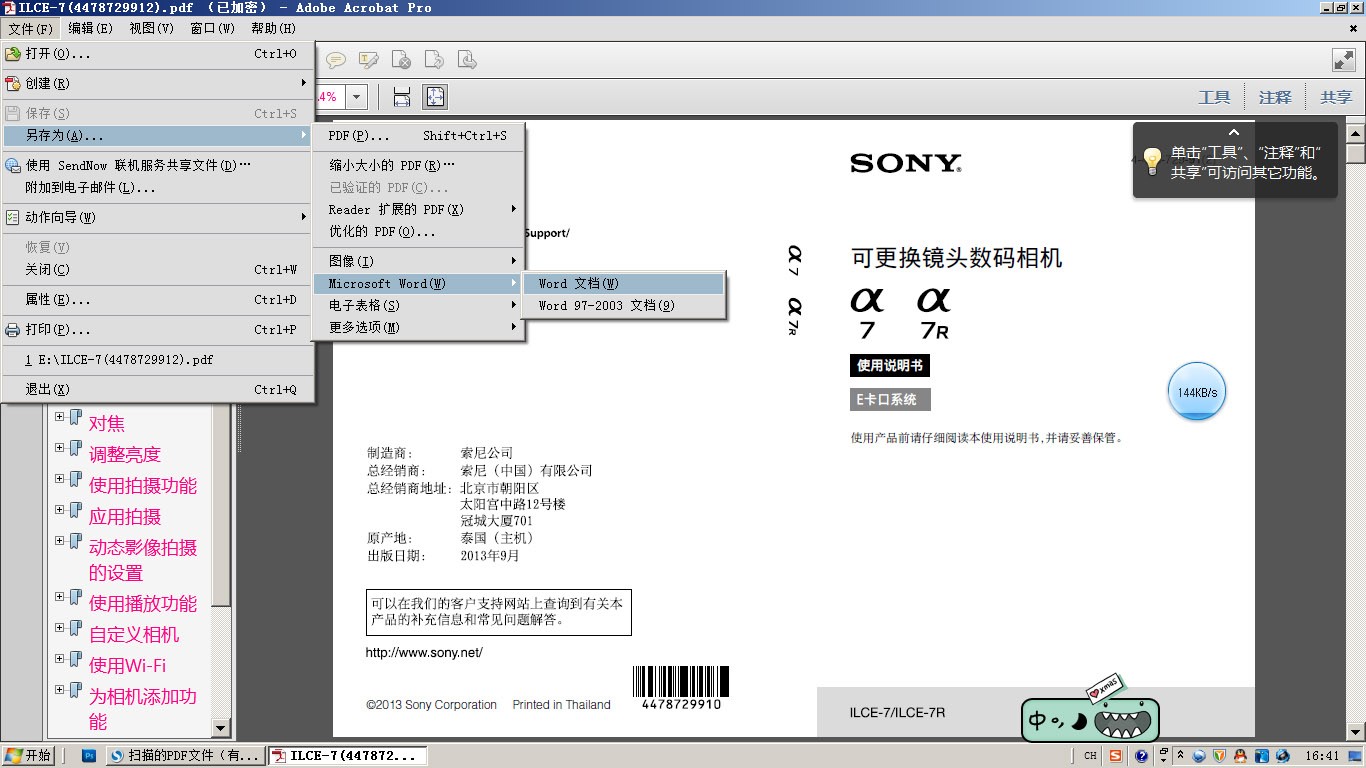
Task: Click bookmark icon beside 使用Wi-Fi
Action: pos(76,659)
